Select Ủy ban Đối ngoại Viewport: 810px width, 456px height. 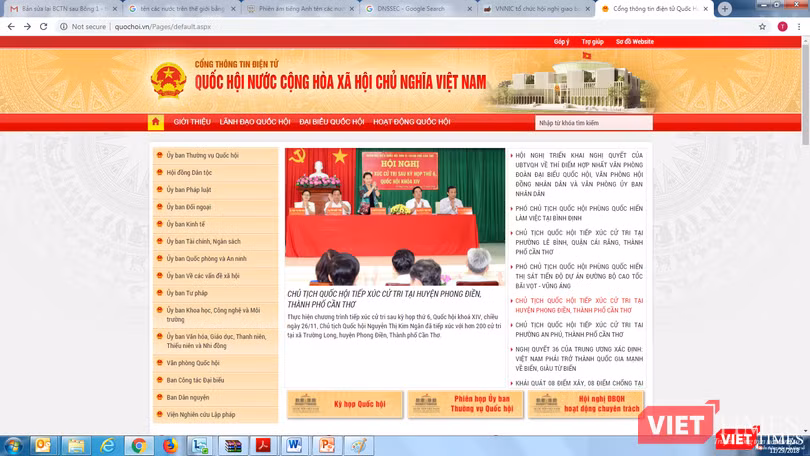(189, 207)
